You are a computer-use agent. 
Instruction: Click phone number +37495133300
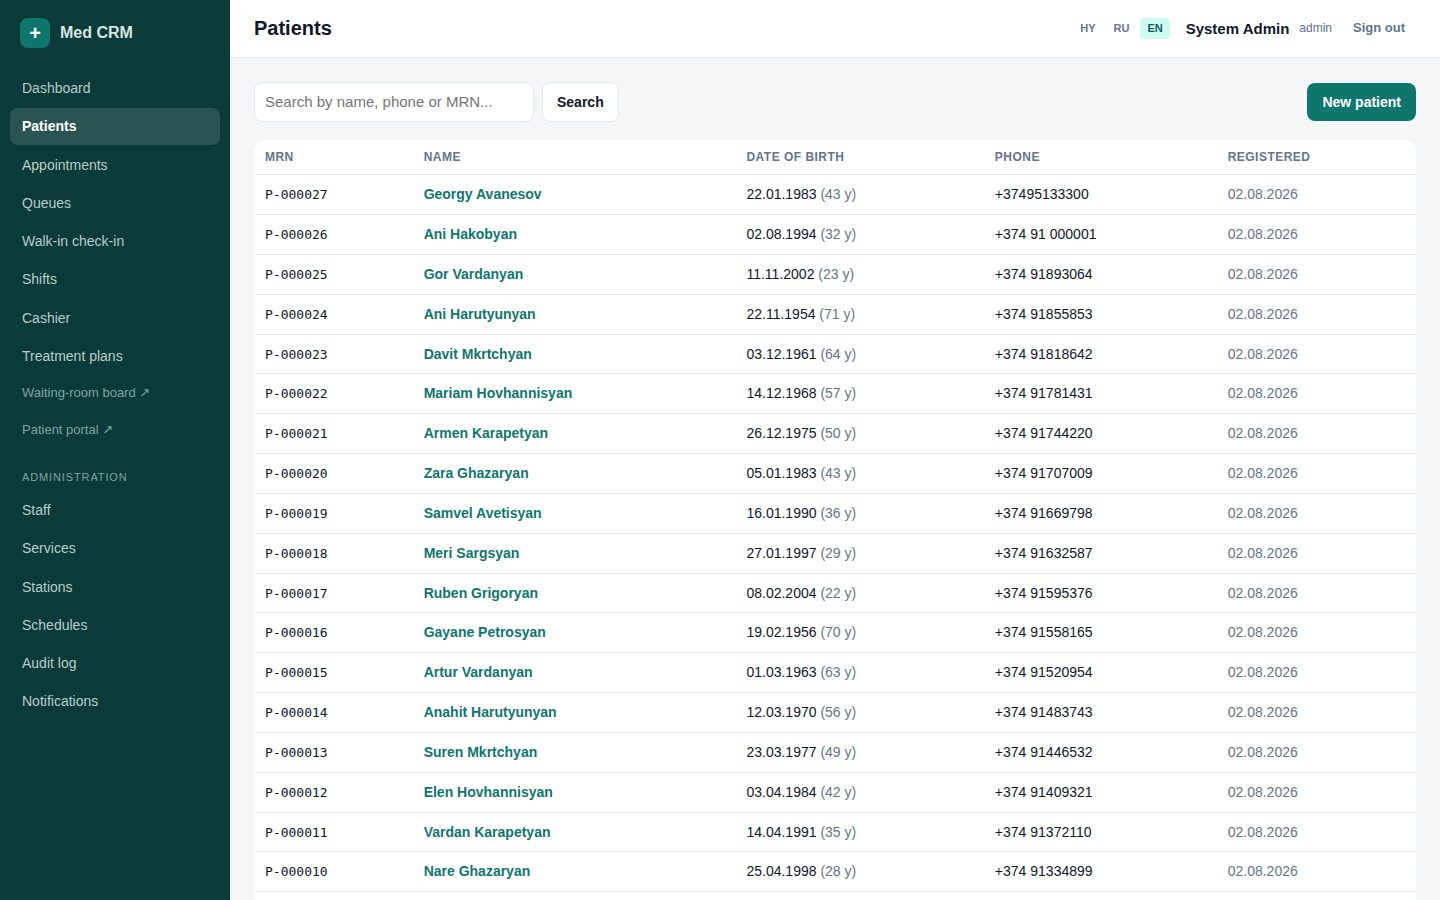coord(1041,194)
